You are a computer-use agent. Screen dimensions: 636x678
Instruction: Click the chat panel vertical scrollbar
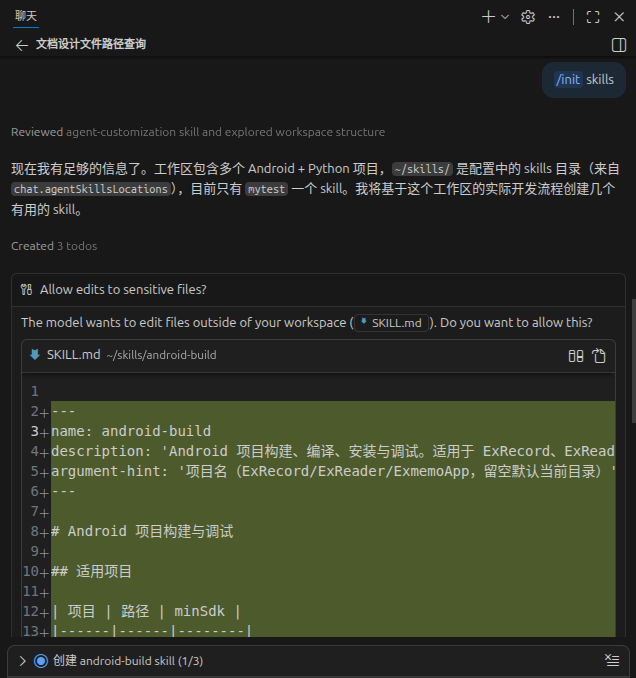[631, 400]
